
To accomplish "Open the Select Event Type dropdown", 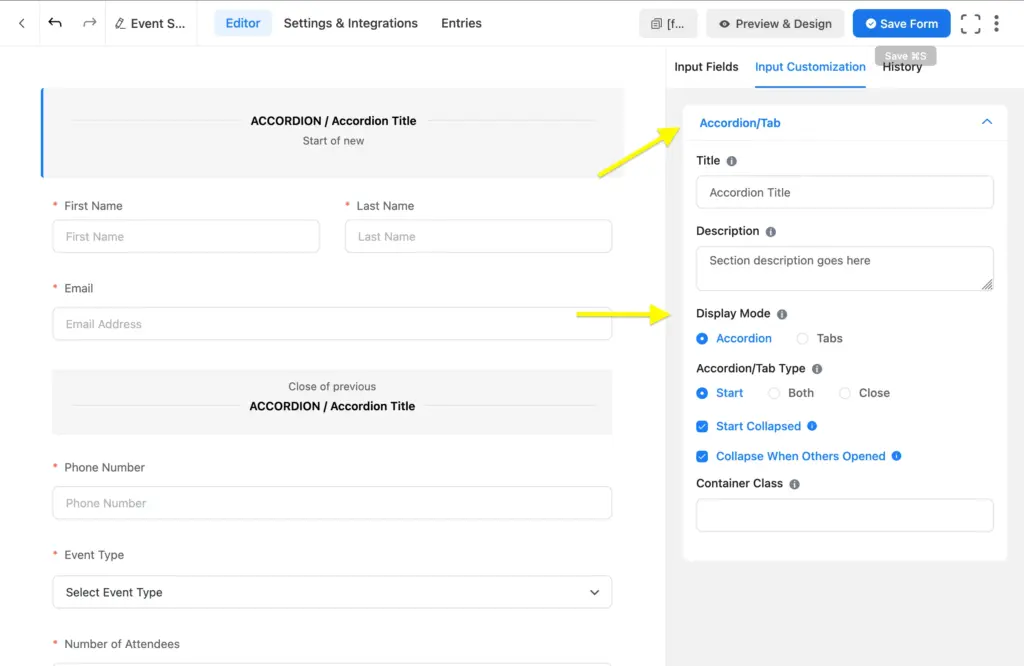I will click(x=332, y=592).
